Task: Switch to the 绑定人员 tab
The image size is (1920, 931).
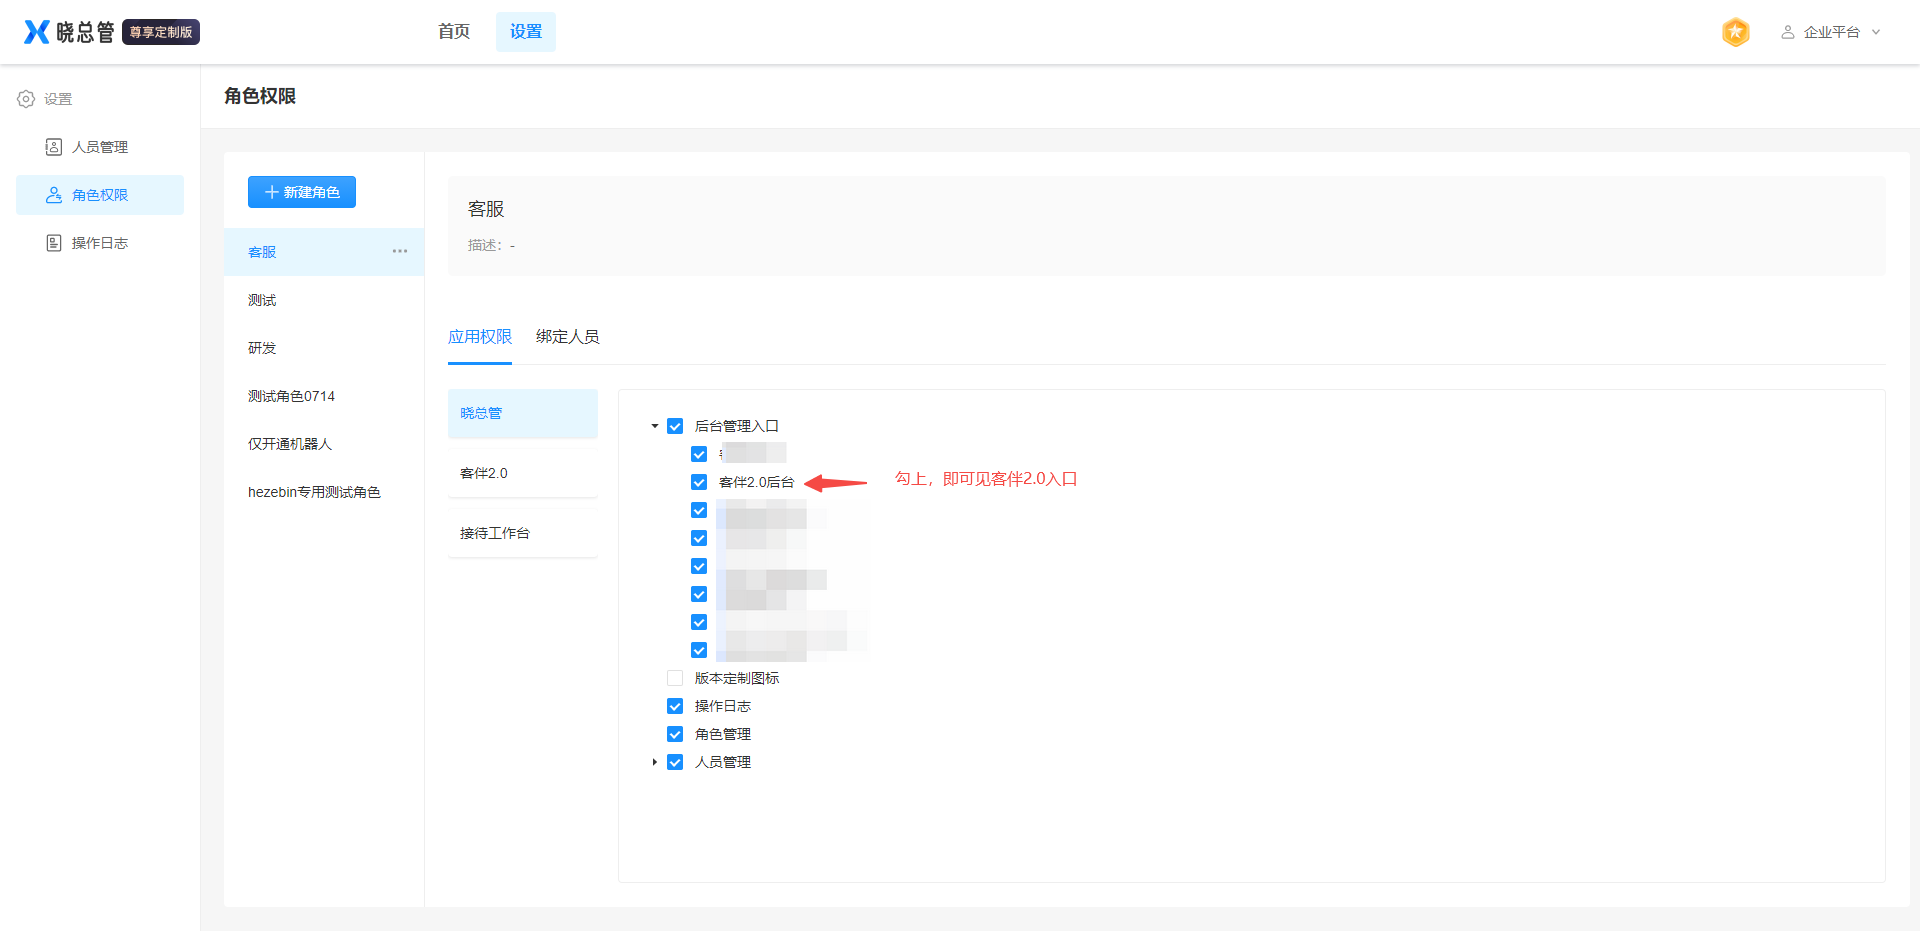Action: coord(568,337)
